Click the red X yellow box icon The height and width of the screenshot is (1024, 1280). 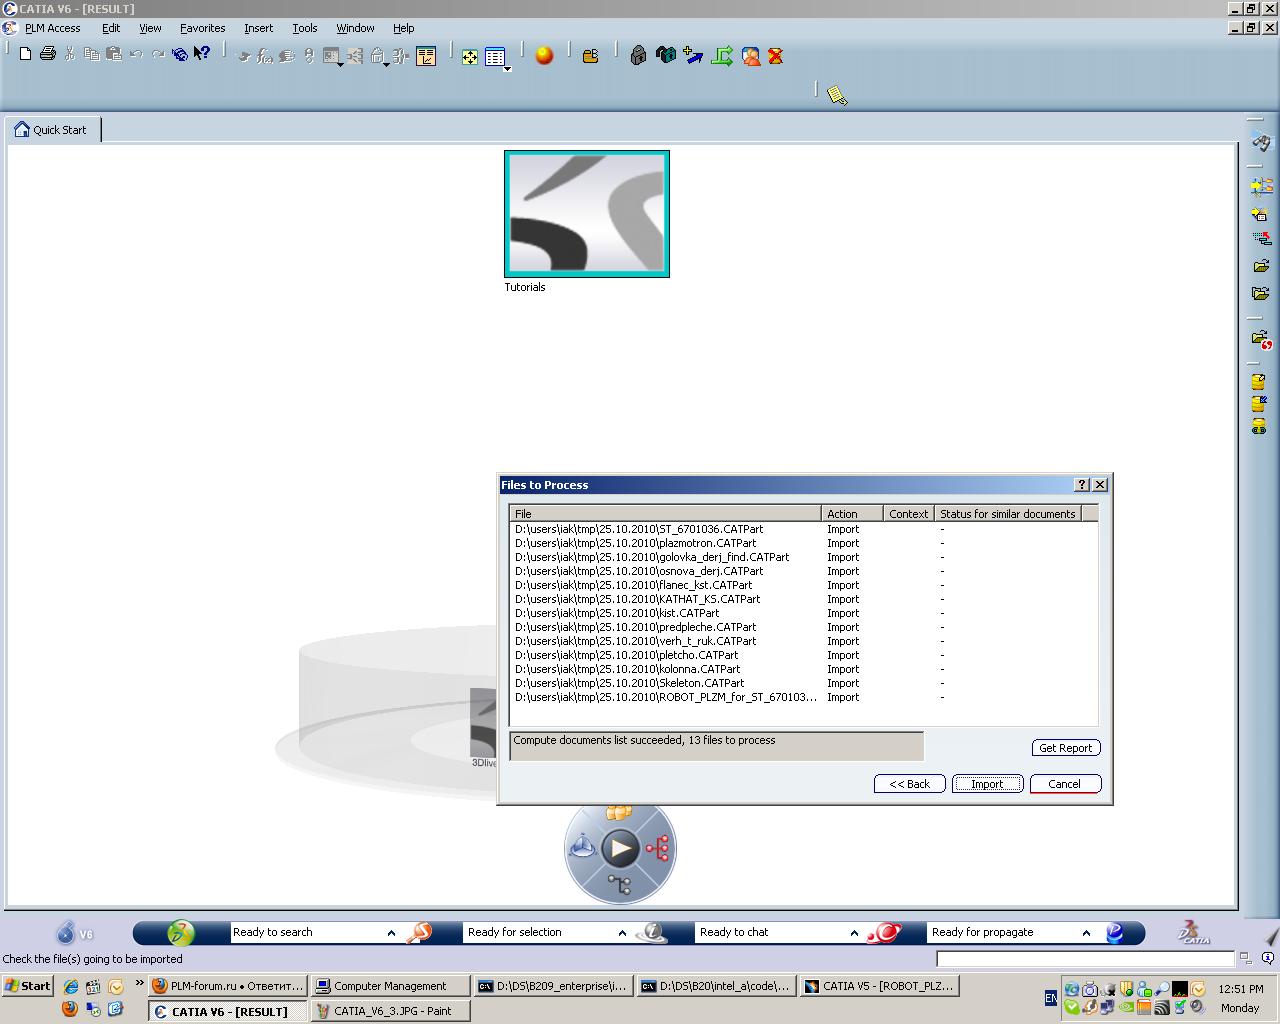point(775,57)
